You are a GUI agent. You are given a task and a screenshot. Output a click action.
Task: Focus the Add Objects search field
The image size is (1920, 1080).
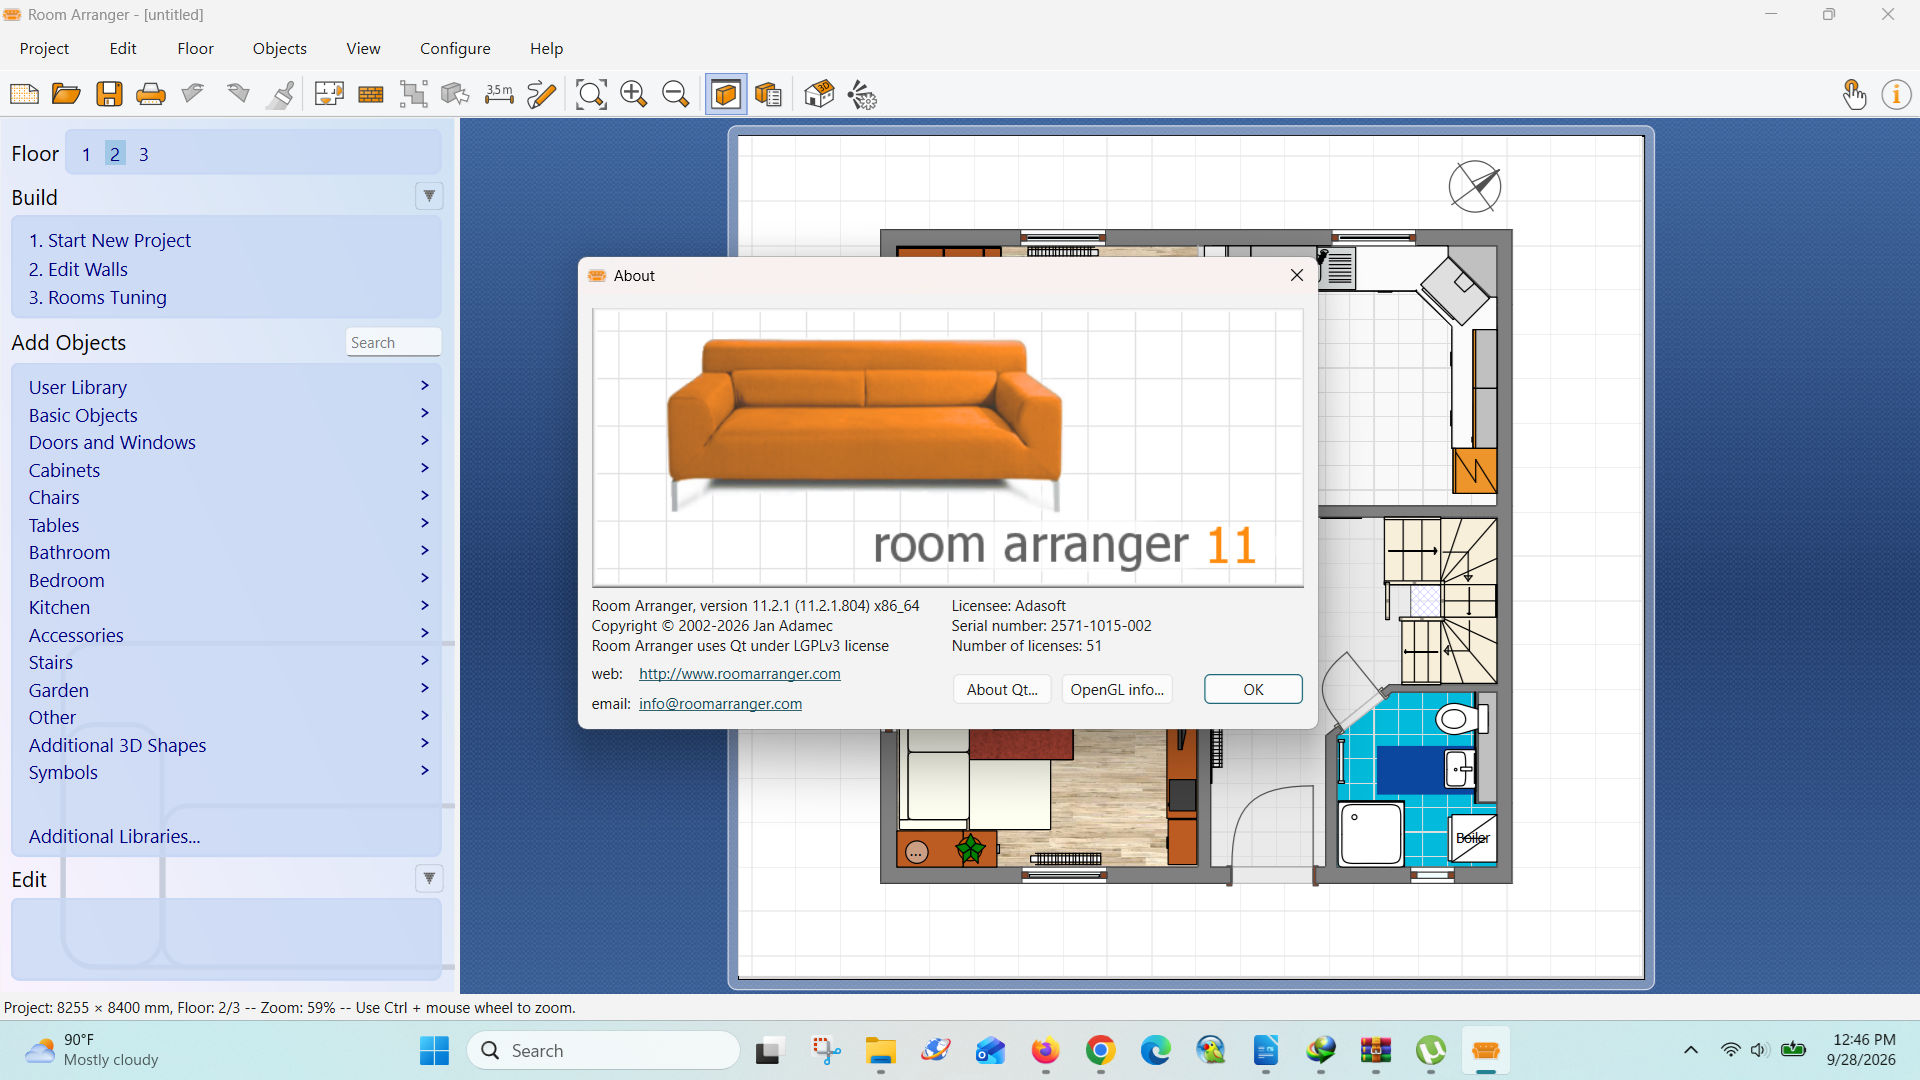393,342
